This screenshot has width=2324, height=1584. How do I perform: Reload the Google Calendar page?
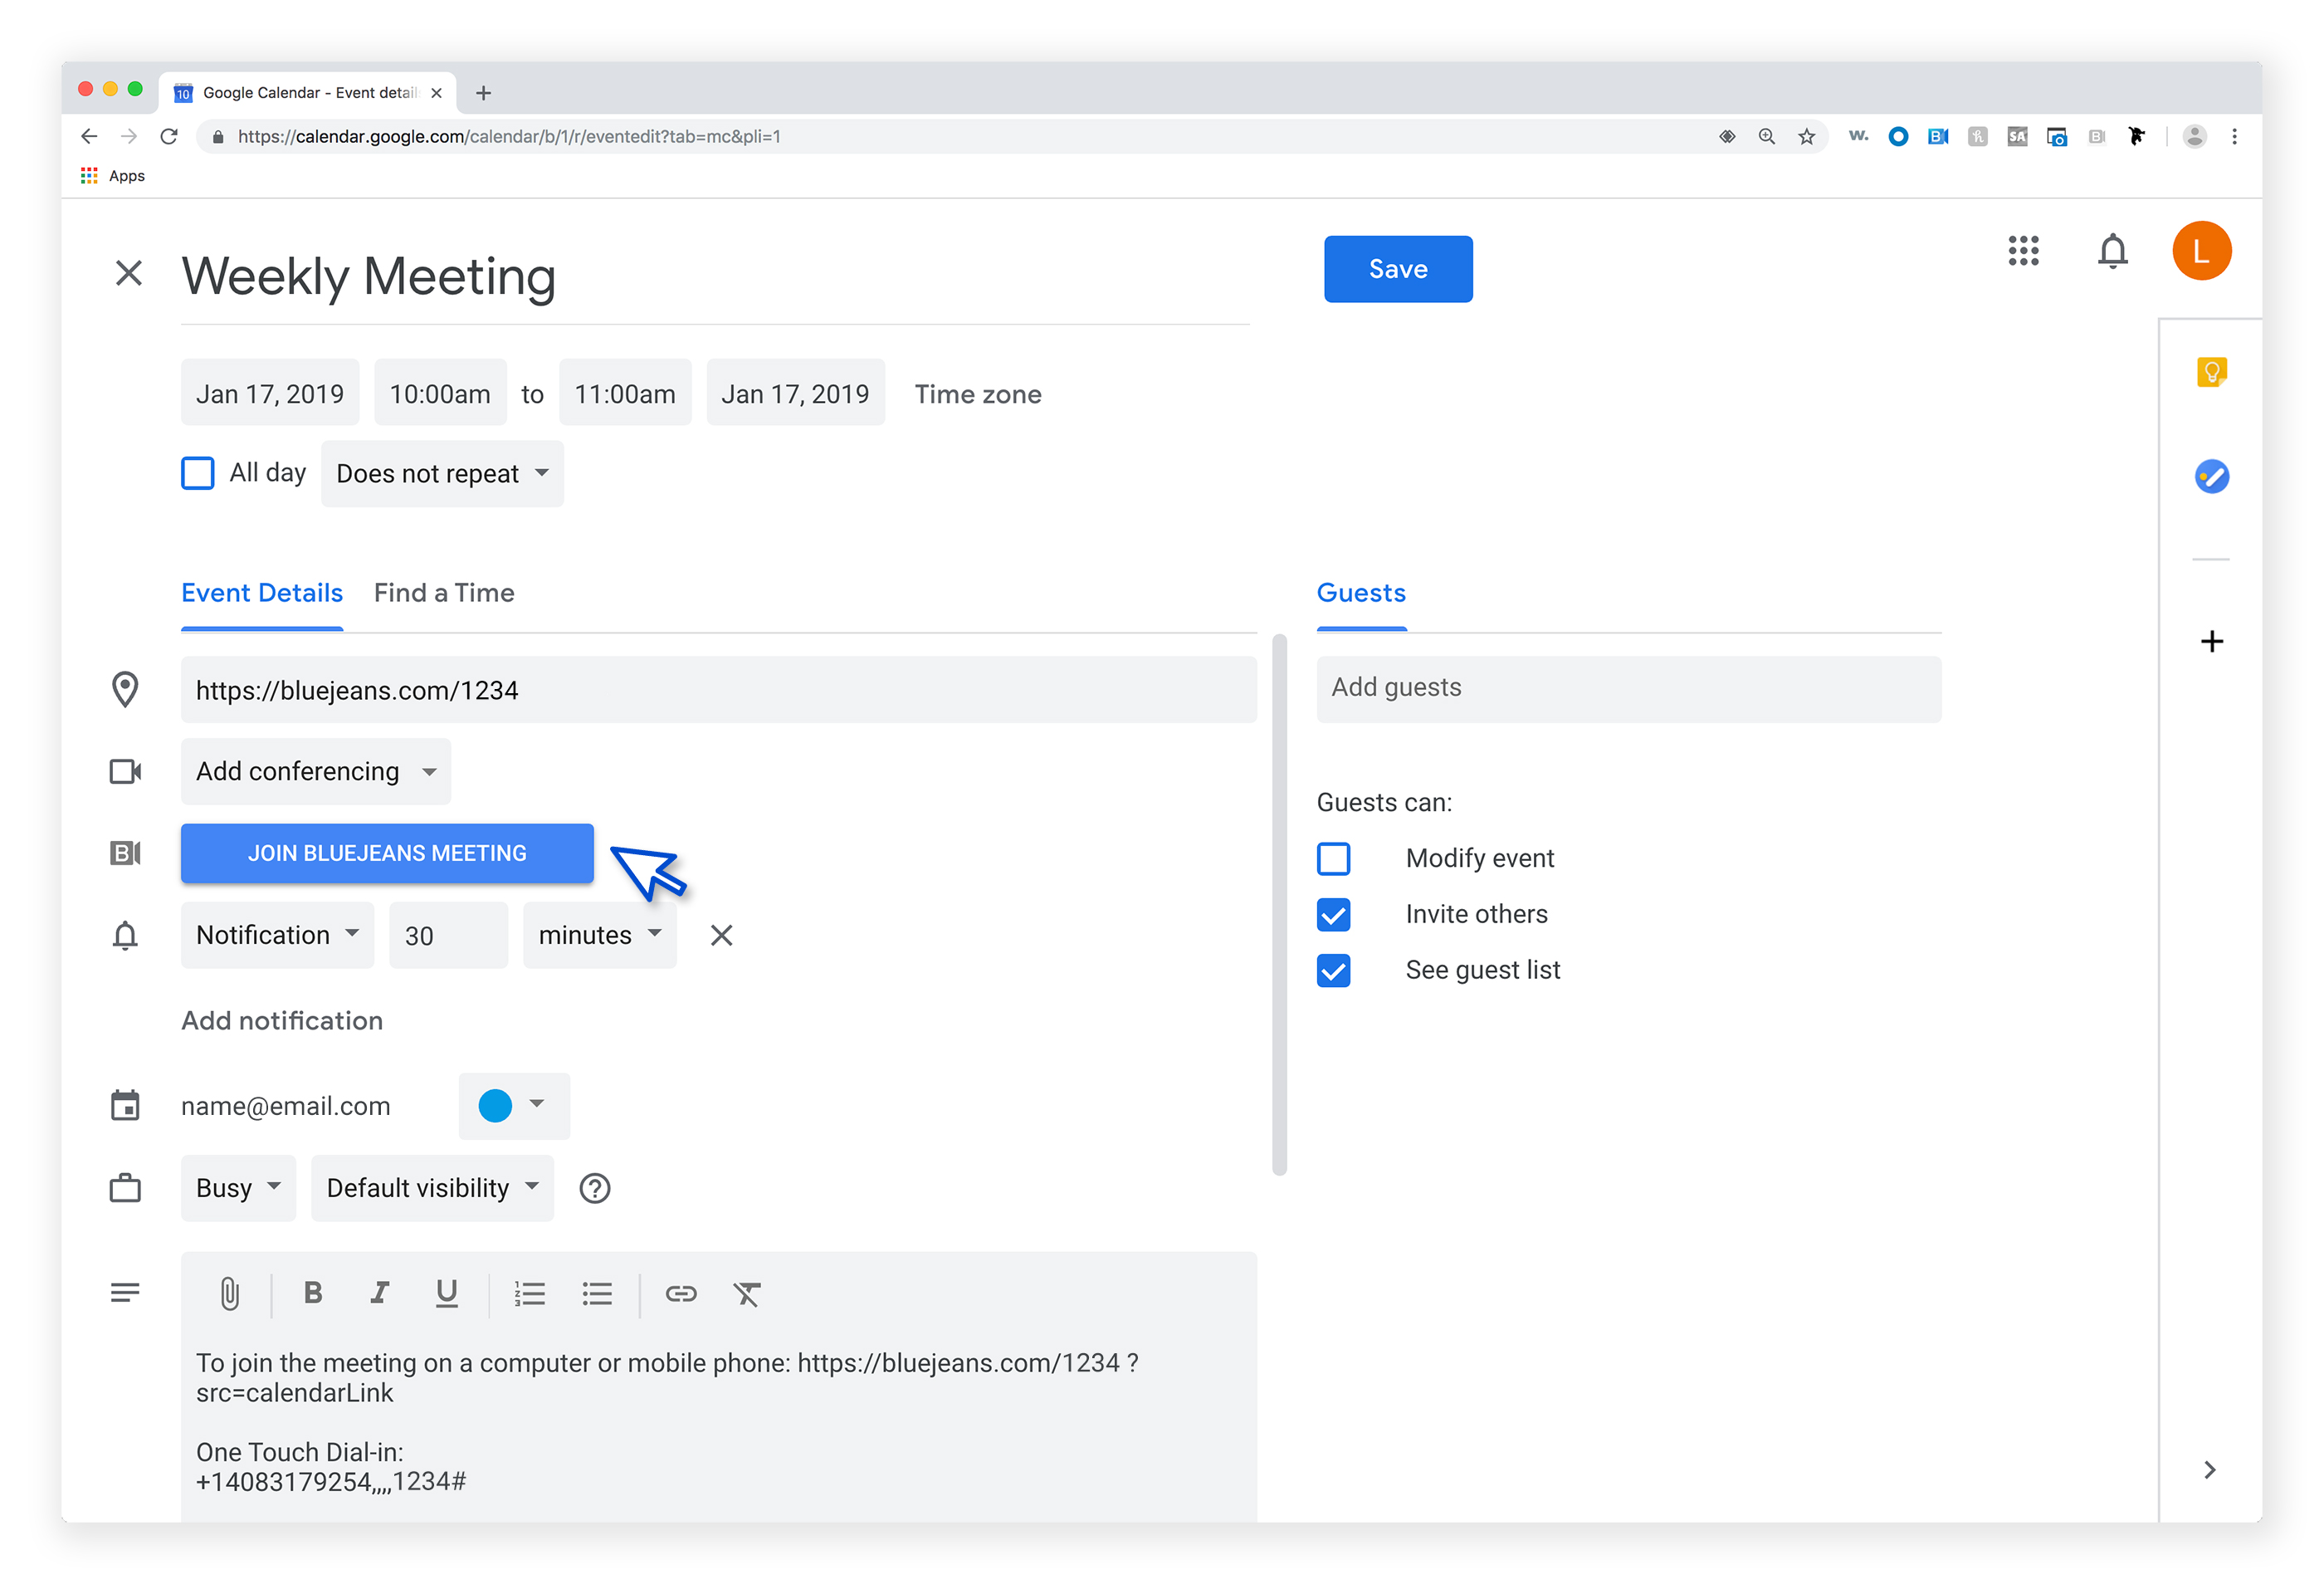coord(169,136)
